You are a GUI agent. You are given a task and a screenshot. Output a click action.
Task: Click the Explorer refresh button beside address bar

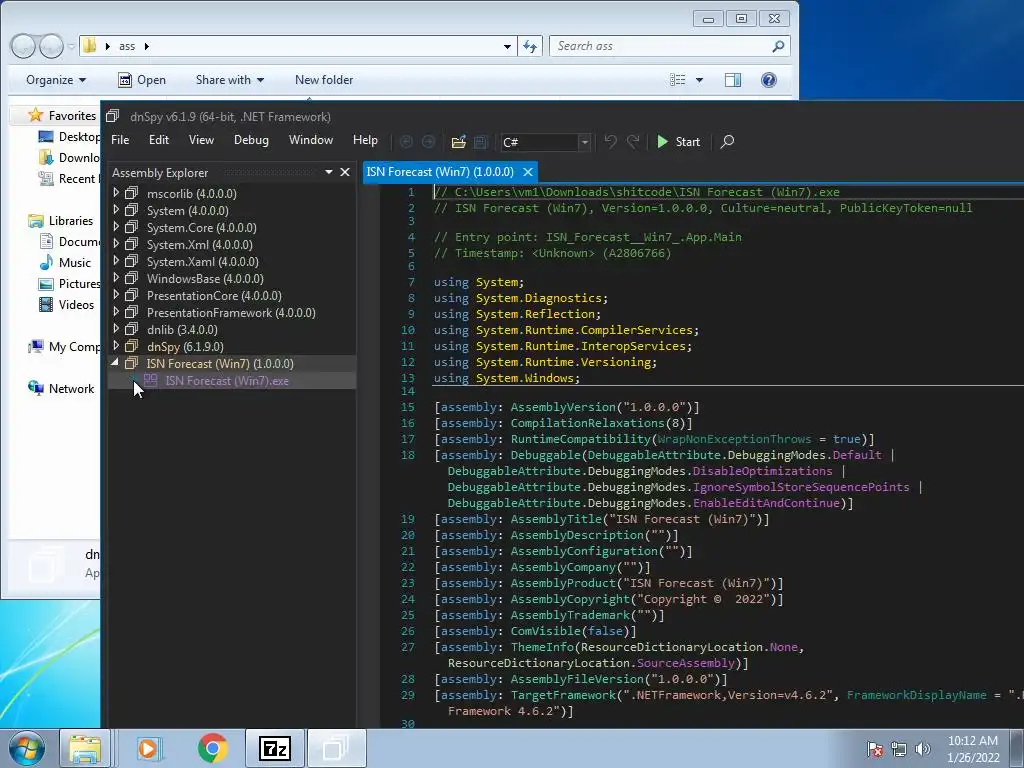(x=530, y=46)
